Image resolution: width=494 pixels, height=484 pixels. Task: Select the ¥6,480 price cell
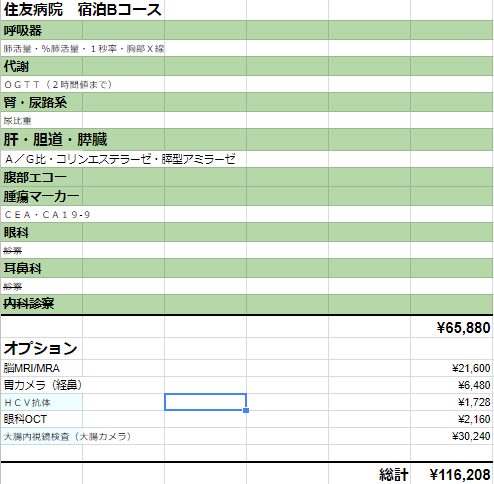click(x=452, y=385)
